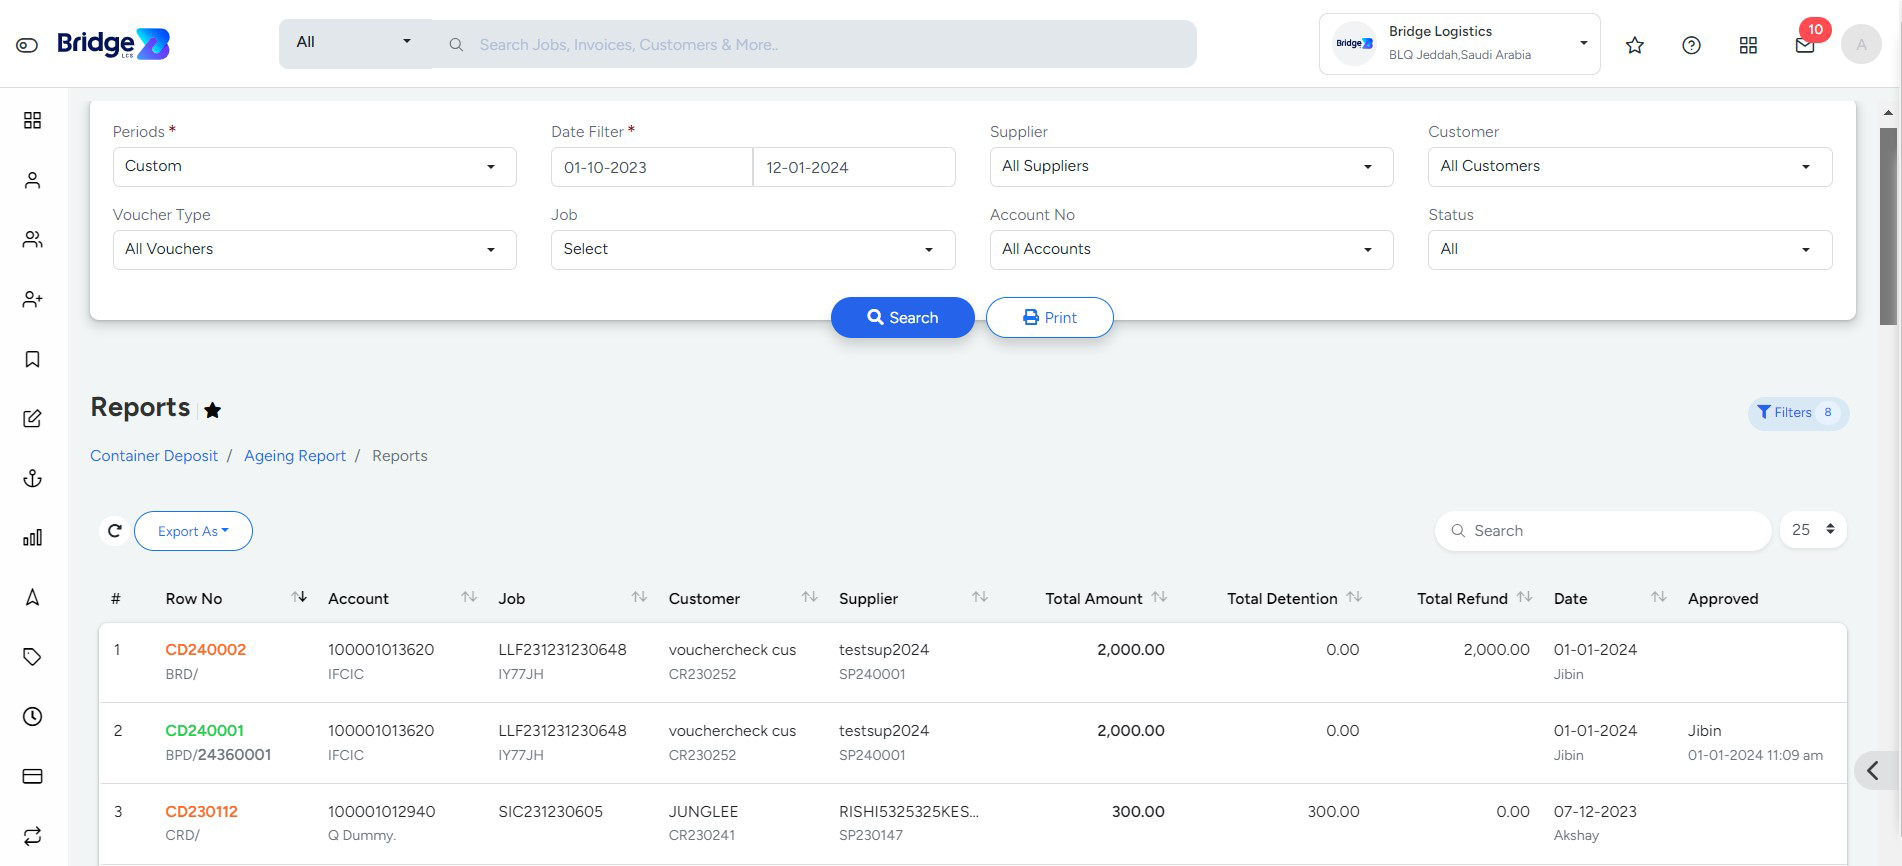
Task: Open voucher CD240002 link
Action: coord(205,650)
